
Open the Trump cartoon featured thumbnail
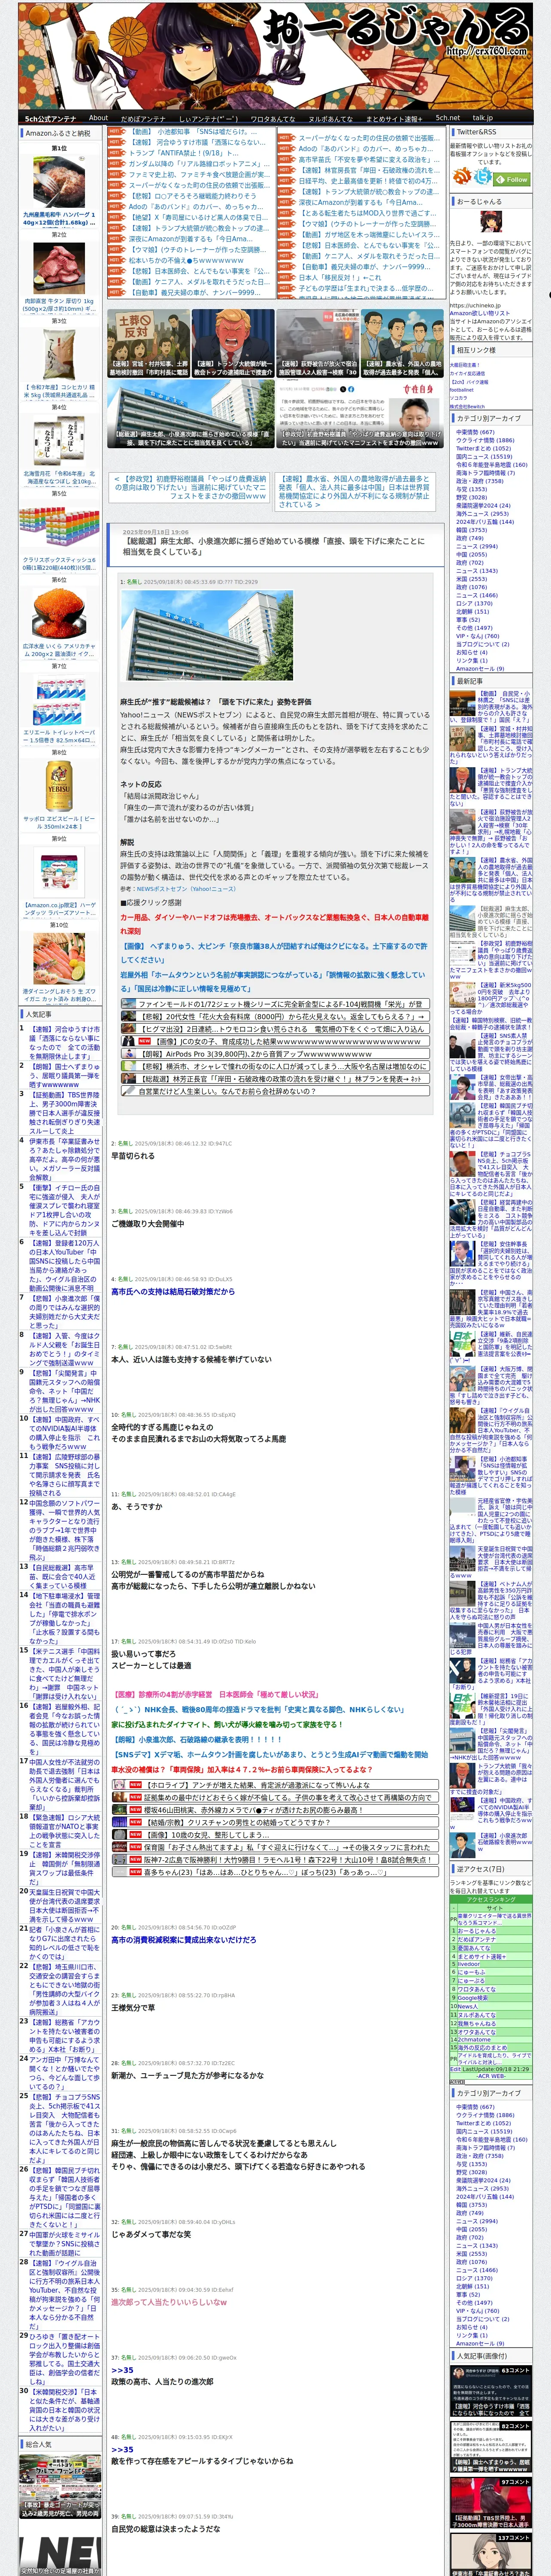[233, 343]
